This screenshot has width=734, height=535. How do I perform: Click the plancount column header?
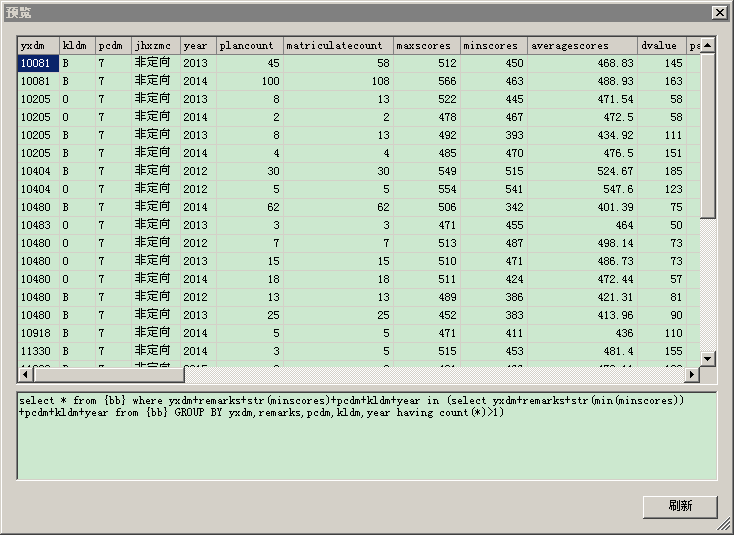point(250,46)
